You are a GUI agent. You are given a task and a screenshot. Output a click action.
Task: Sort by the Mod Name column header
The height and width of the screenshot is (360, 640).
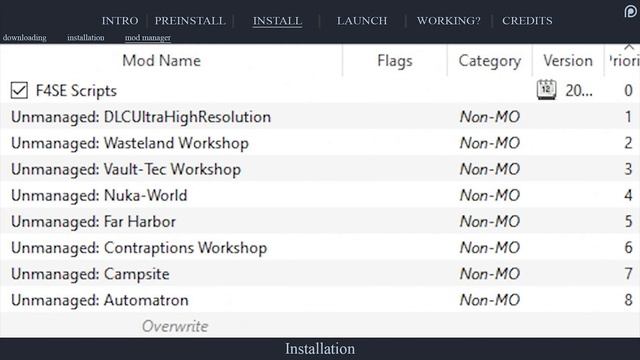pos(162,61)
